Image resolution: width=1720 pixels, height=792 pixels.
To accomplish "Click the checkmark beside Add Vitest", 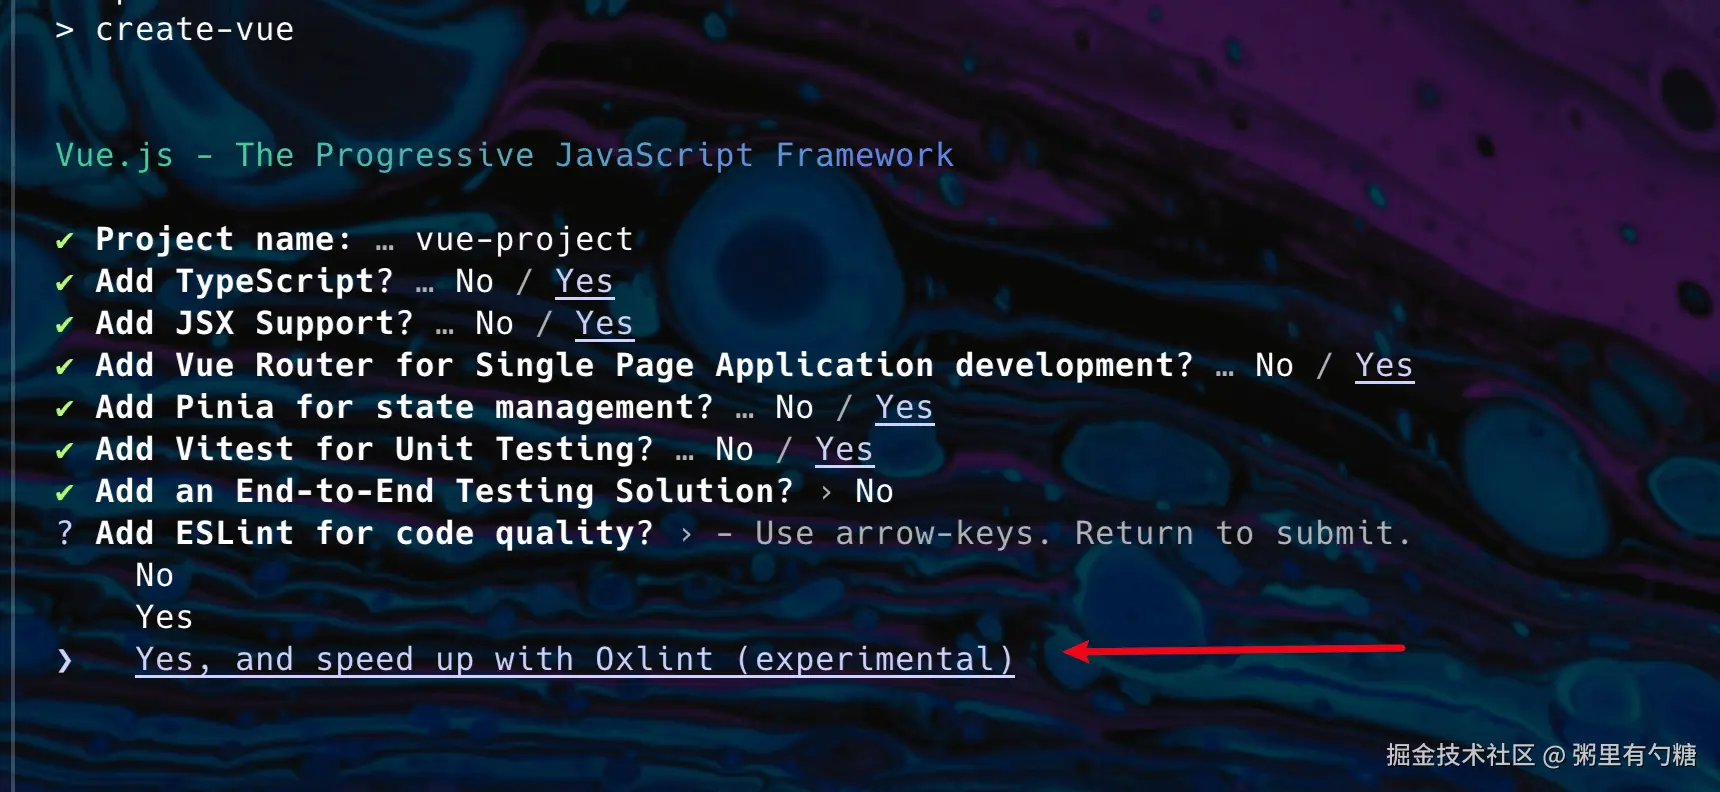I will click(65, 450).
